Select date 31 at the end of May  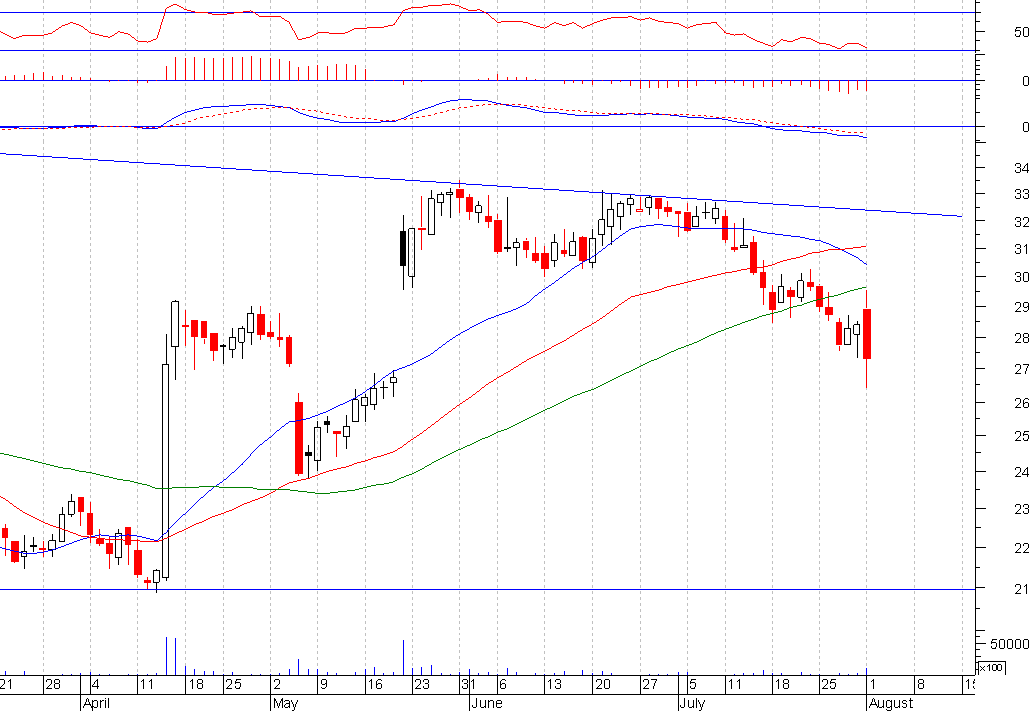(x=468, y=684)
